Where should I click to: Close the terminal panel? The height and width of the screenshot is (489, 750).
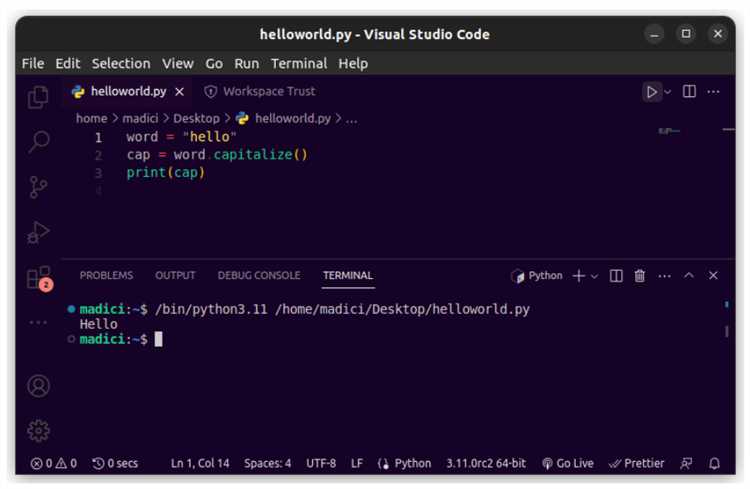[x=713, y=275]
